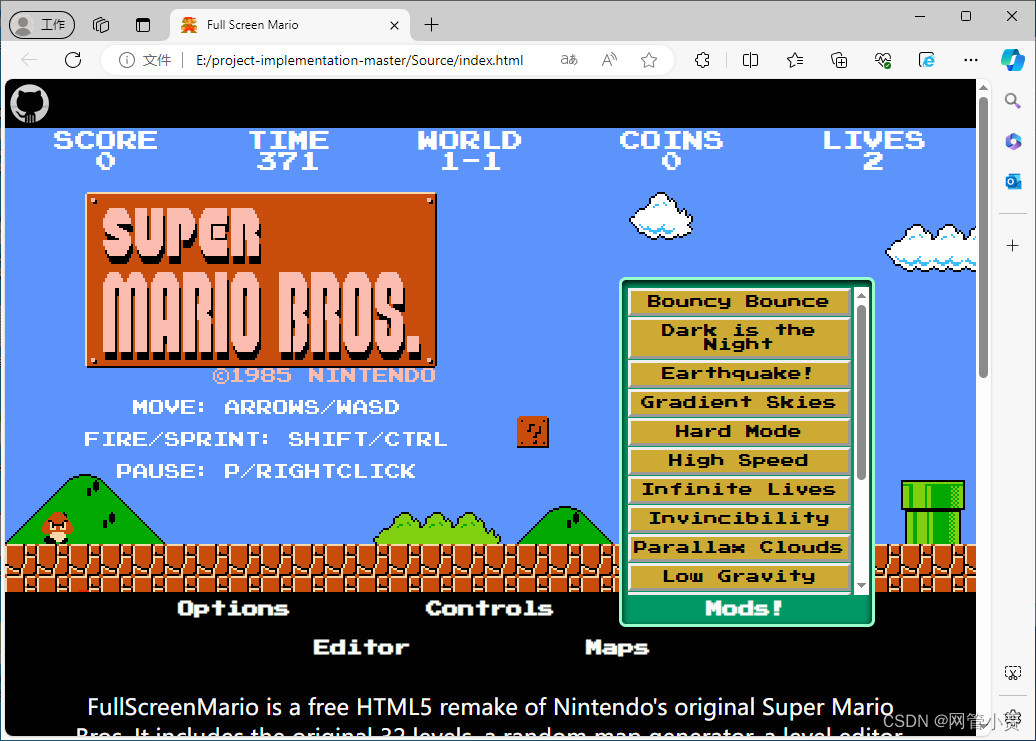This screenshot has height=741, width=1036.
Task: Enable the Infinite Lives mod
Action: coord(739,490)
